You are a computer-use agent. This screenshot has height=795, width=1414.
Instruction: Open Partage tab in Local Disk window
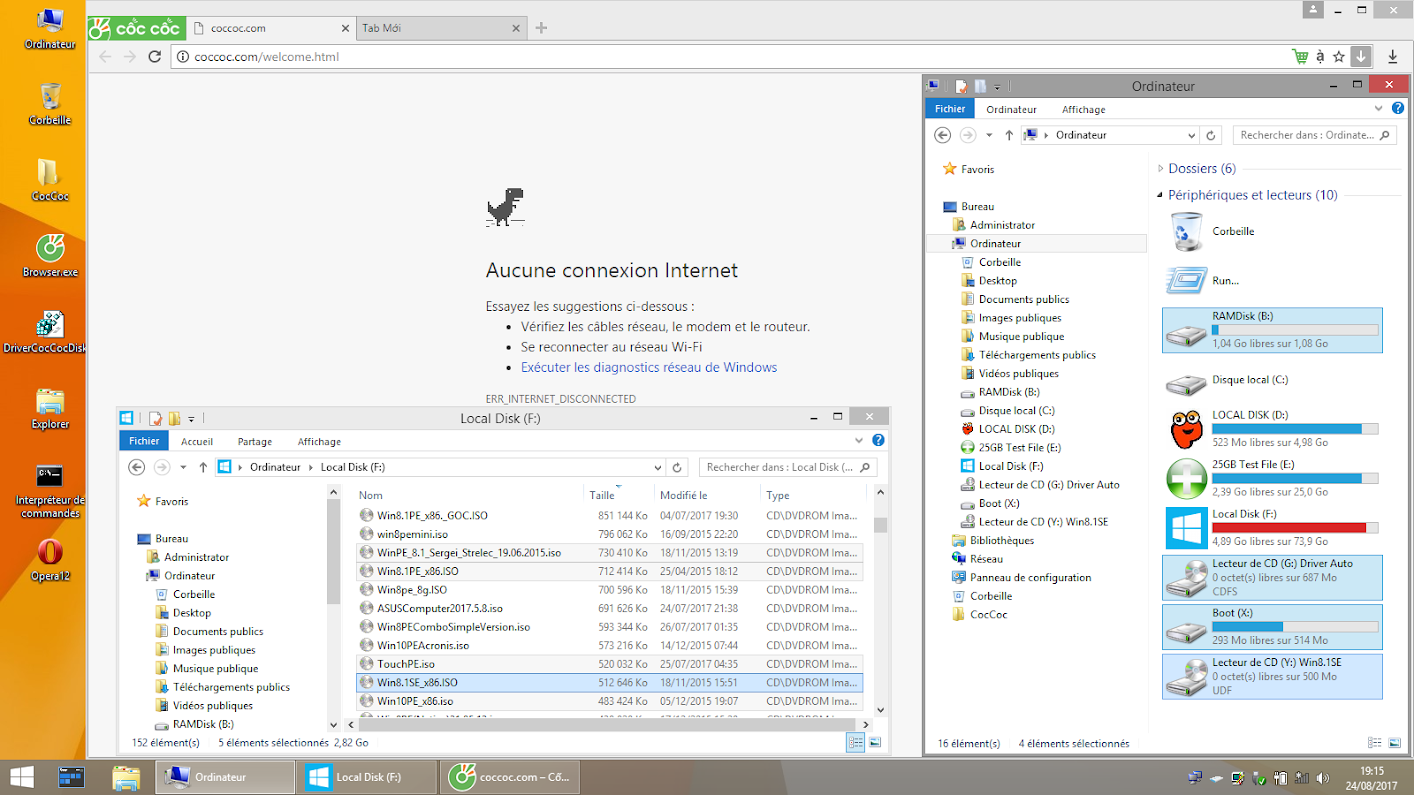(255, 441)
